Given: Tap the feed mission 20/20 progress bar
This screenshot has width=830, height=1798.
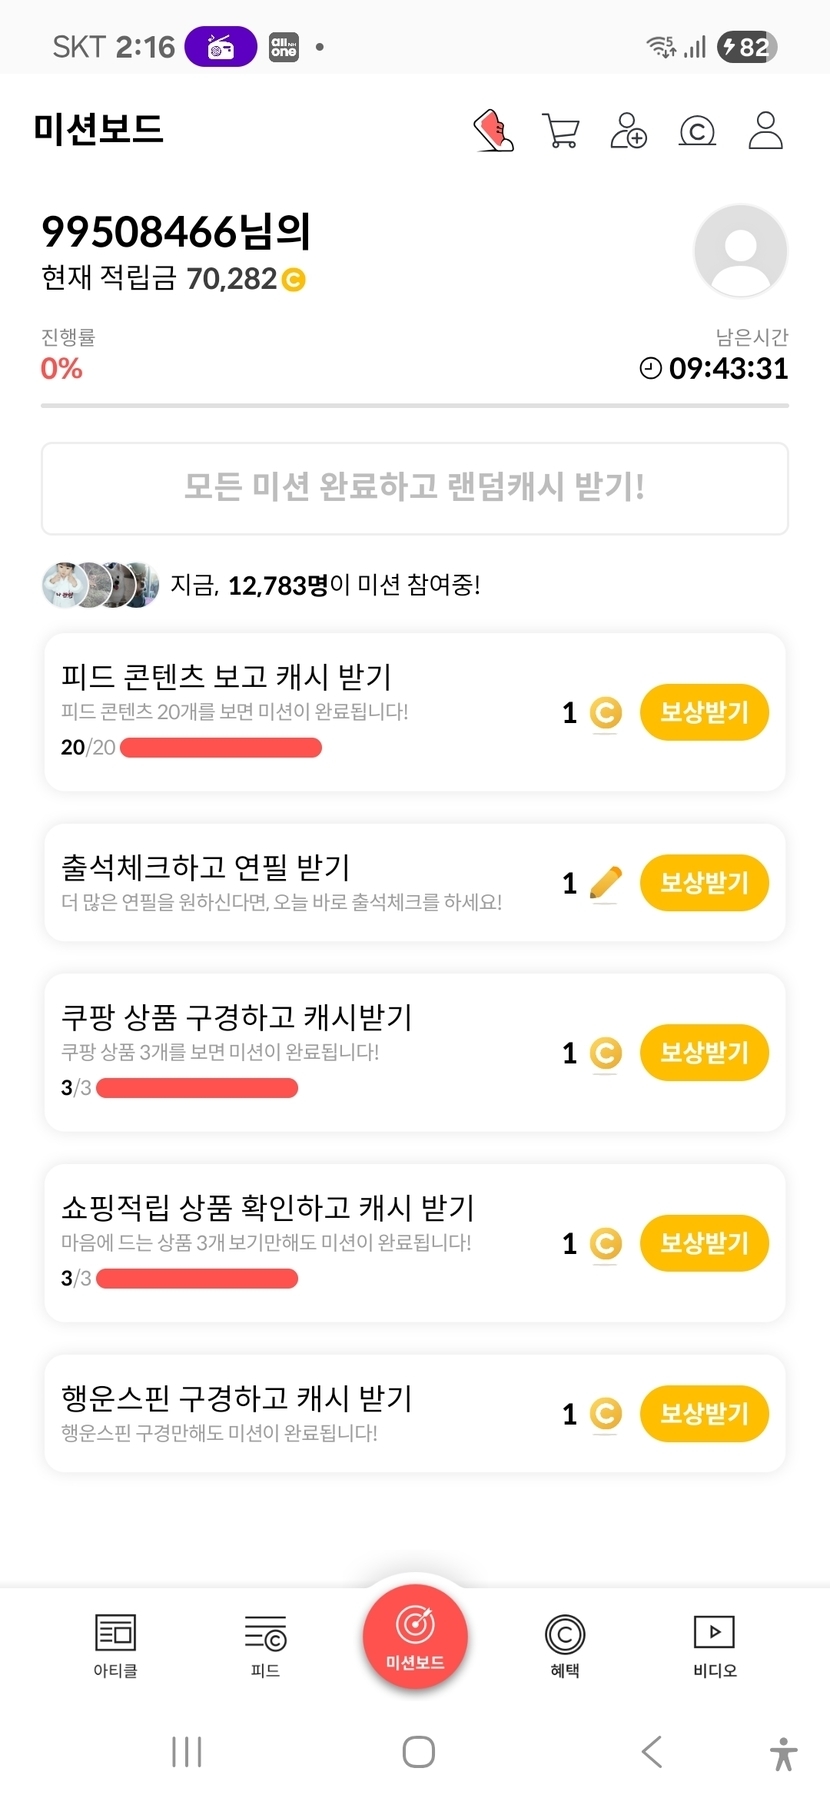Looking at the screenshot, I should click(x=221, y=748).
